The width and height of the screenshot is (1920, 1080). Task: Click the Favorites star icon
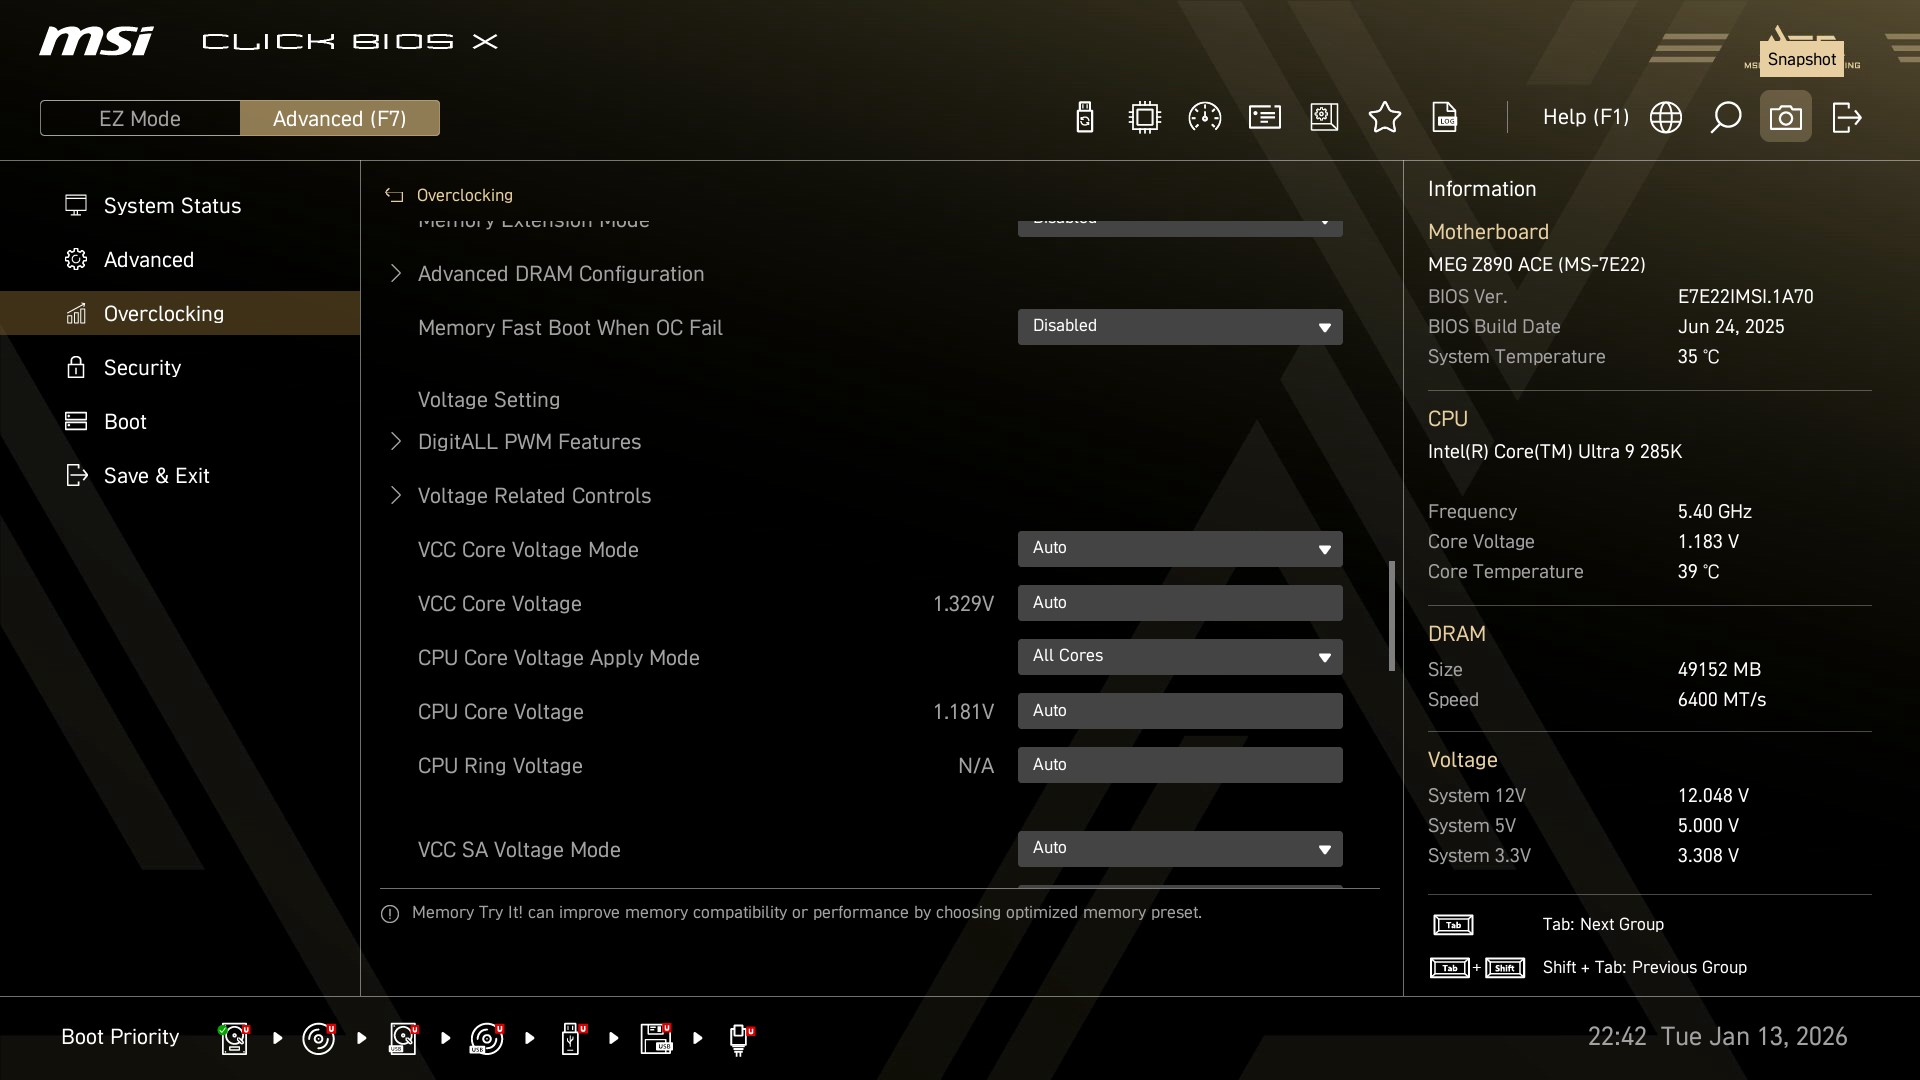pyautogui.click(x=1384, y=118)
